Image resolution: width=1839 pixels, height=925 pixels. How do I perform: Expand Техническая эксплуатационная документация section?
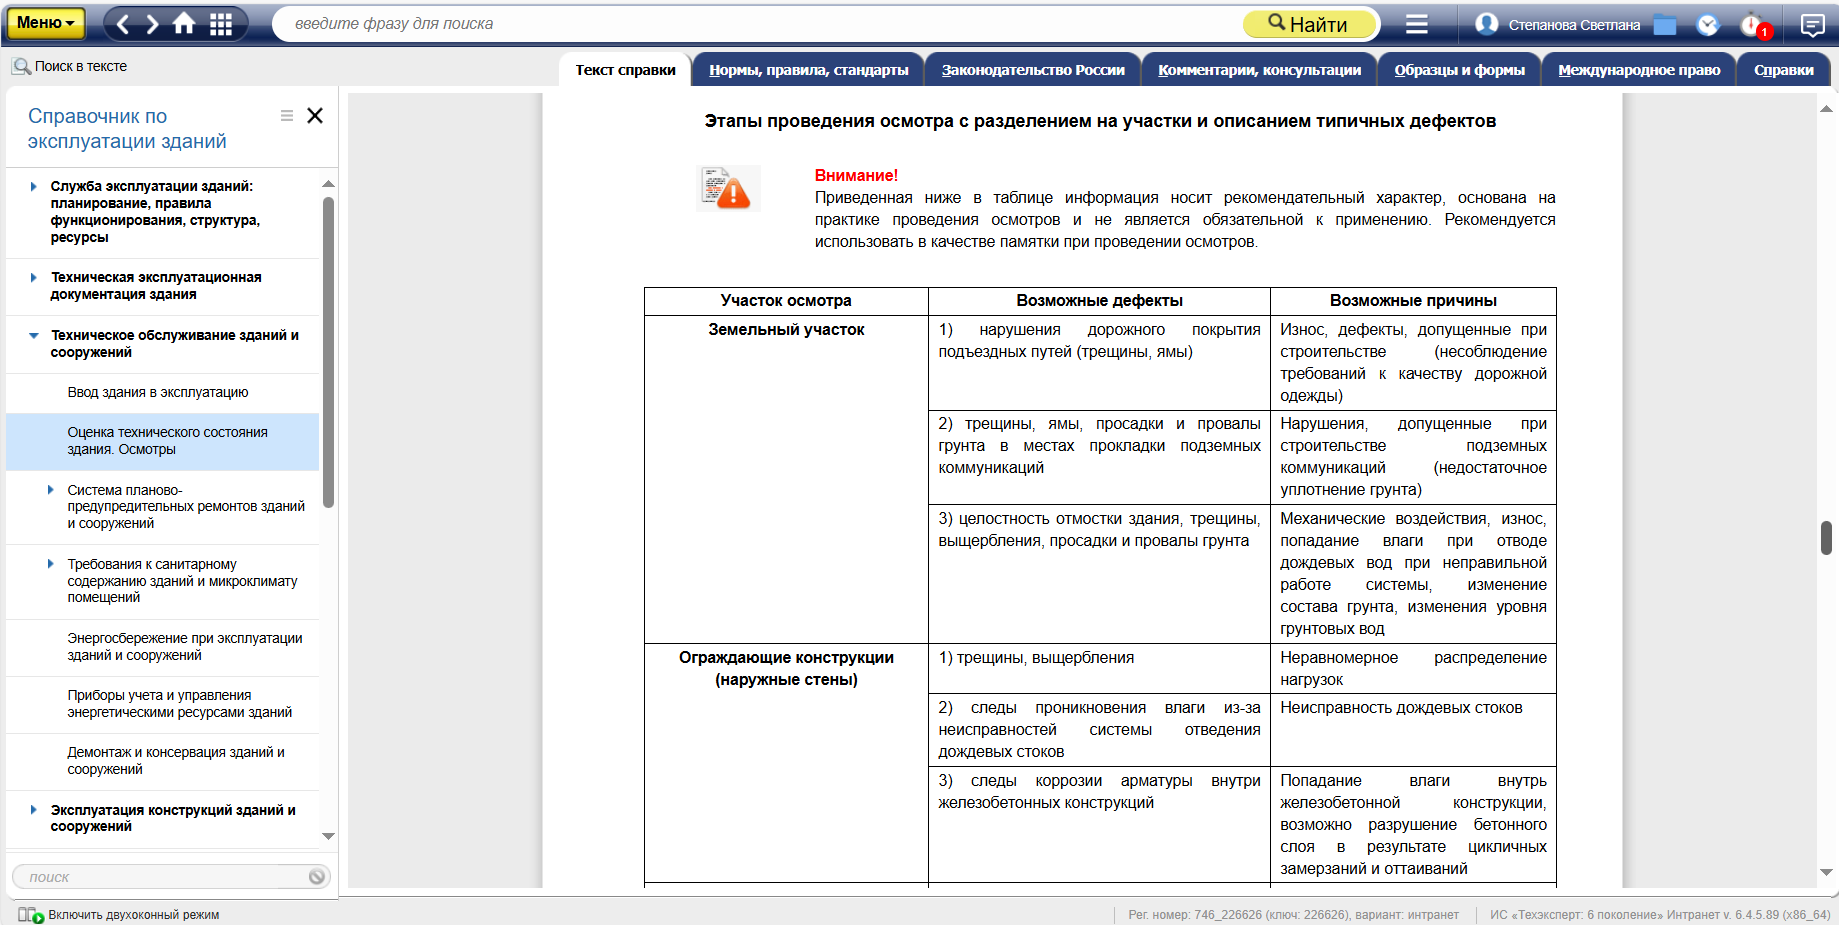click(x=33, y=278)
